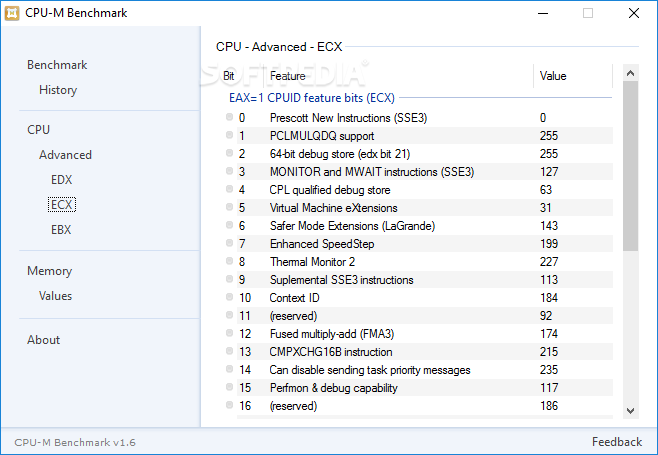Switch to the EBX register view
This screenshot has height=455, width=658.
[x=61, y=230]
